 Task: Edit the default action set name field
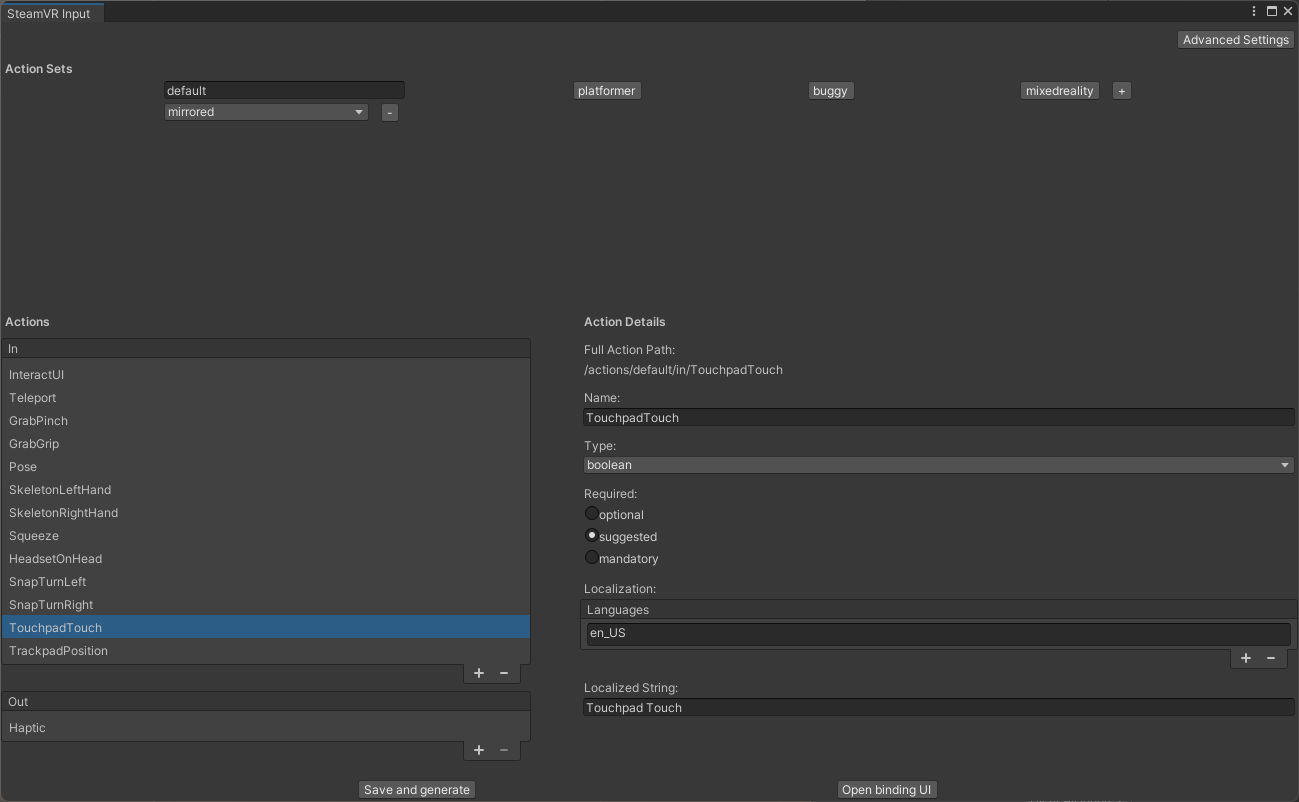(x=284, y=91)
